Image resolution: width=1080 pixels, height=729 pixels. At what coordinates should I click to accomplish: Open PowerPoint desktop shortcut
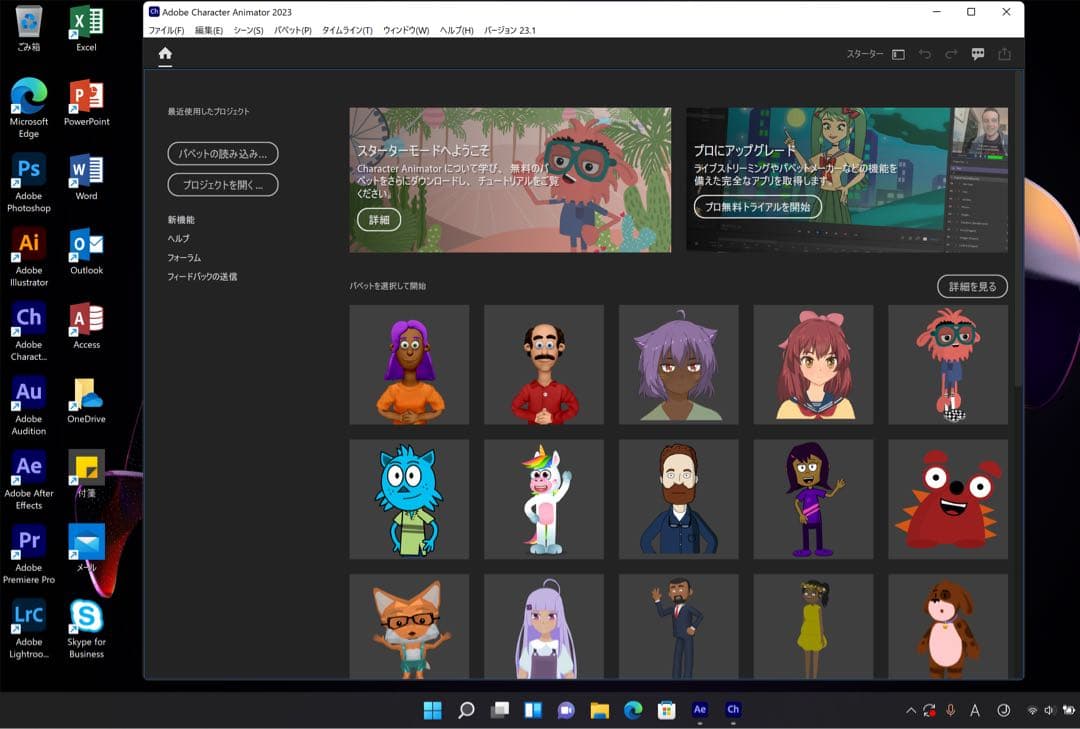coord(86,103)
